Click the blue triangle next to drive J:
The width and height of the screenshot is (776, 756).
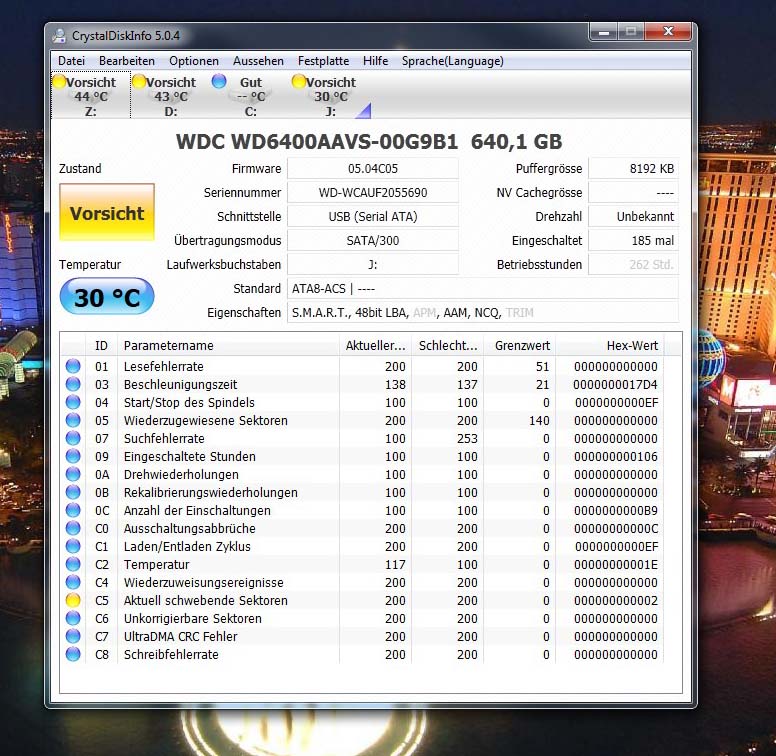click(364, 111)
